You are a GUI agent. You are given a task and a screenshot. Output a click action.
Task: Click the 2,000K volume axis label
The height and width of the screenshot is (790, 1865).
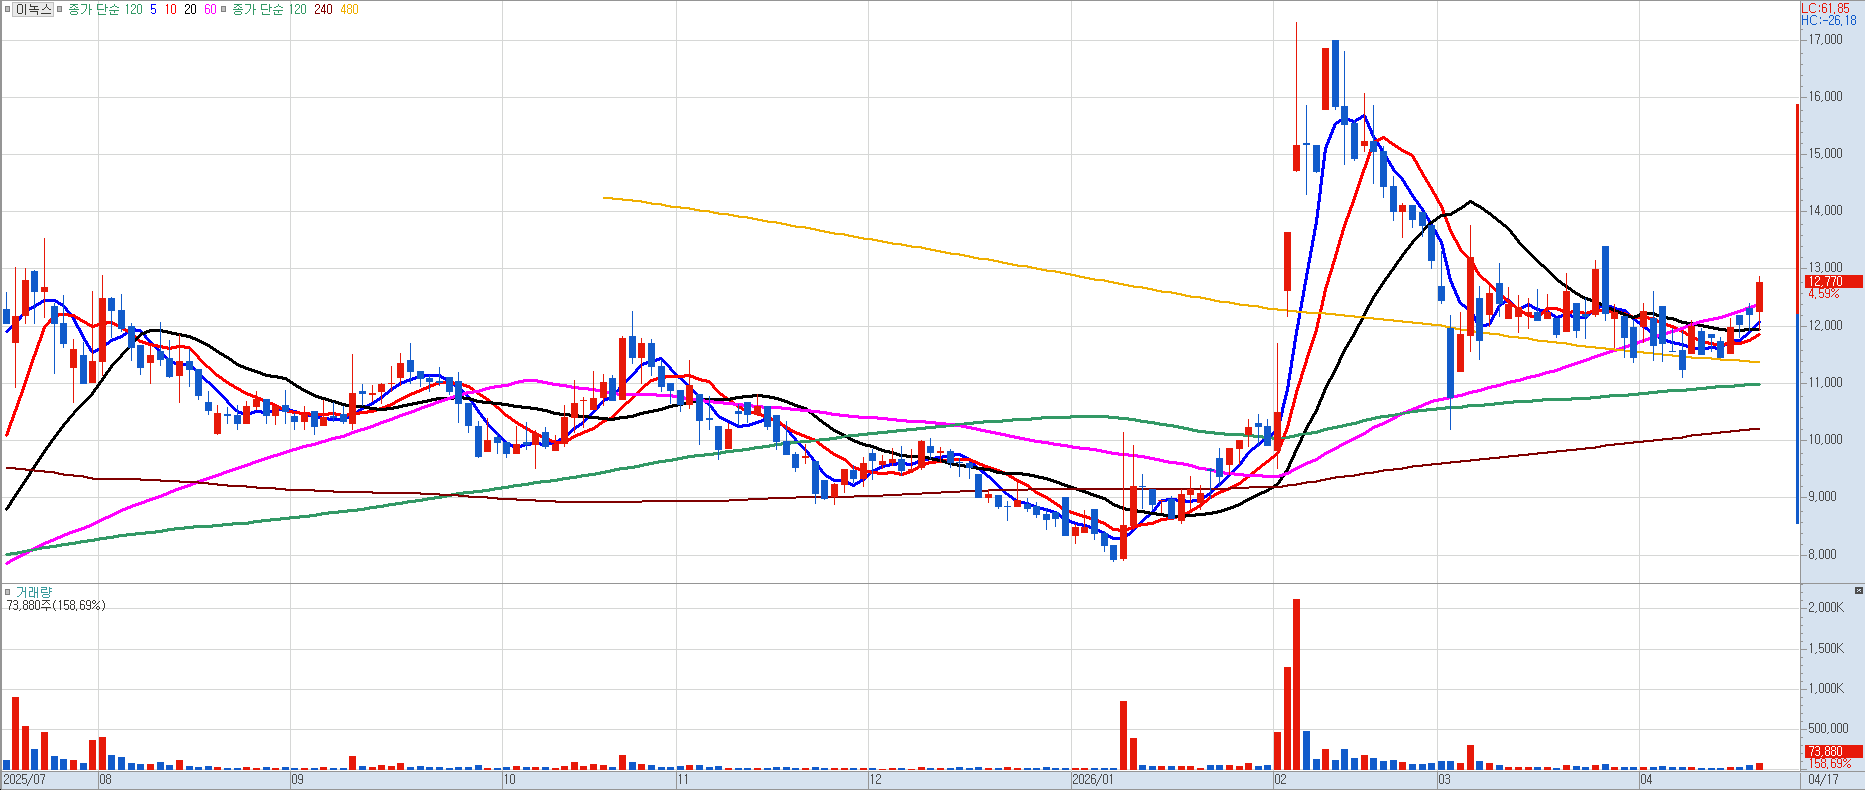pos(1826,608)
